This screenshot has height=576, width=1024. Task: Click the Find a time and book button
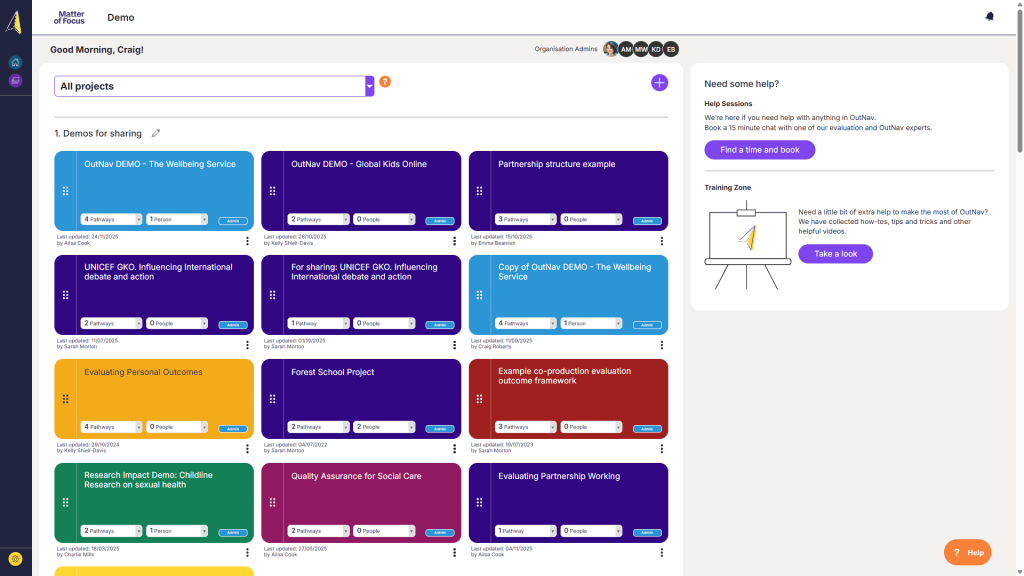click(759, 150)
